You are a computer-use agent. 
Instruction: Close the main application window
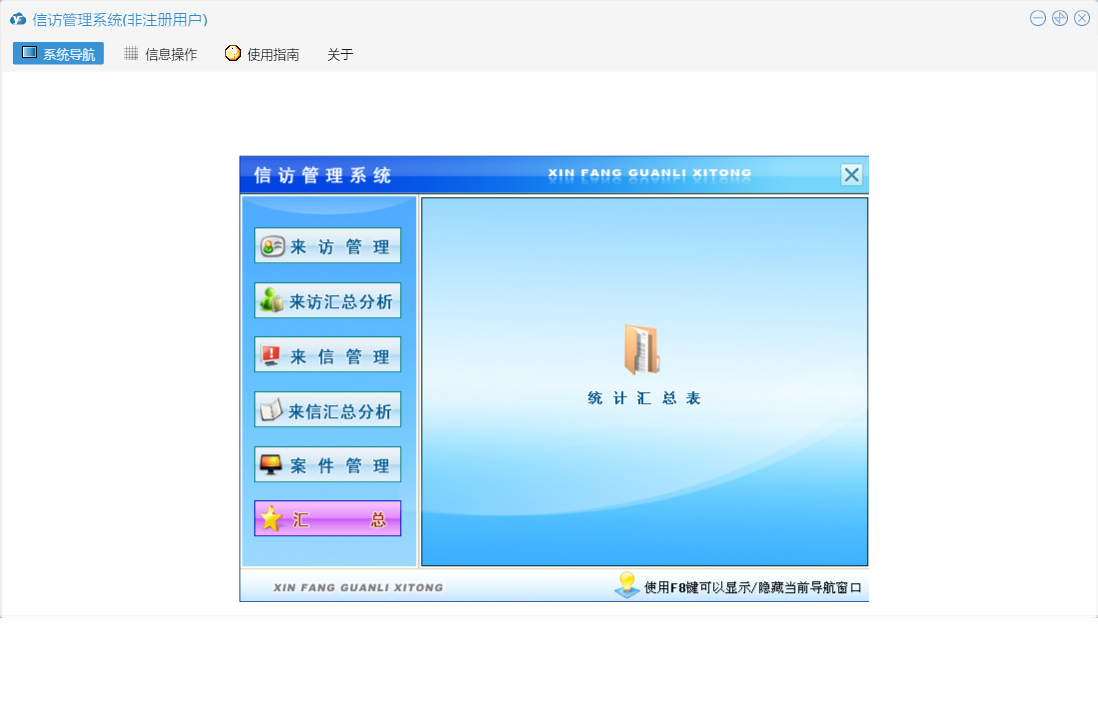(x=1082, y=18)
